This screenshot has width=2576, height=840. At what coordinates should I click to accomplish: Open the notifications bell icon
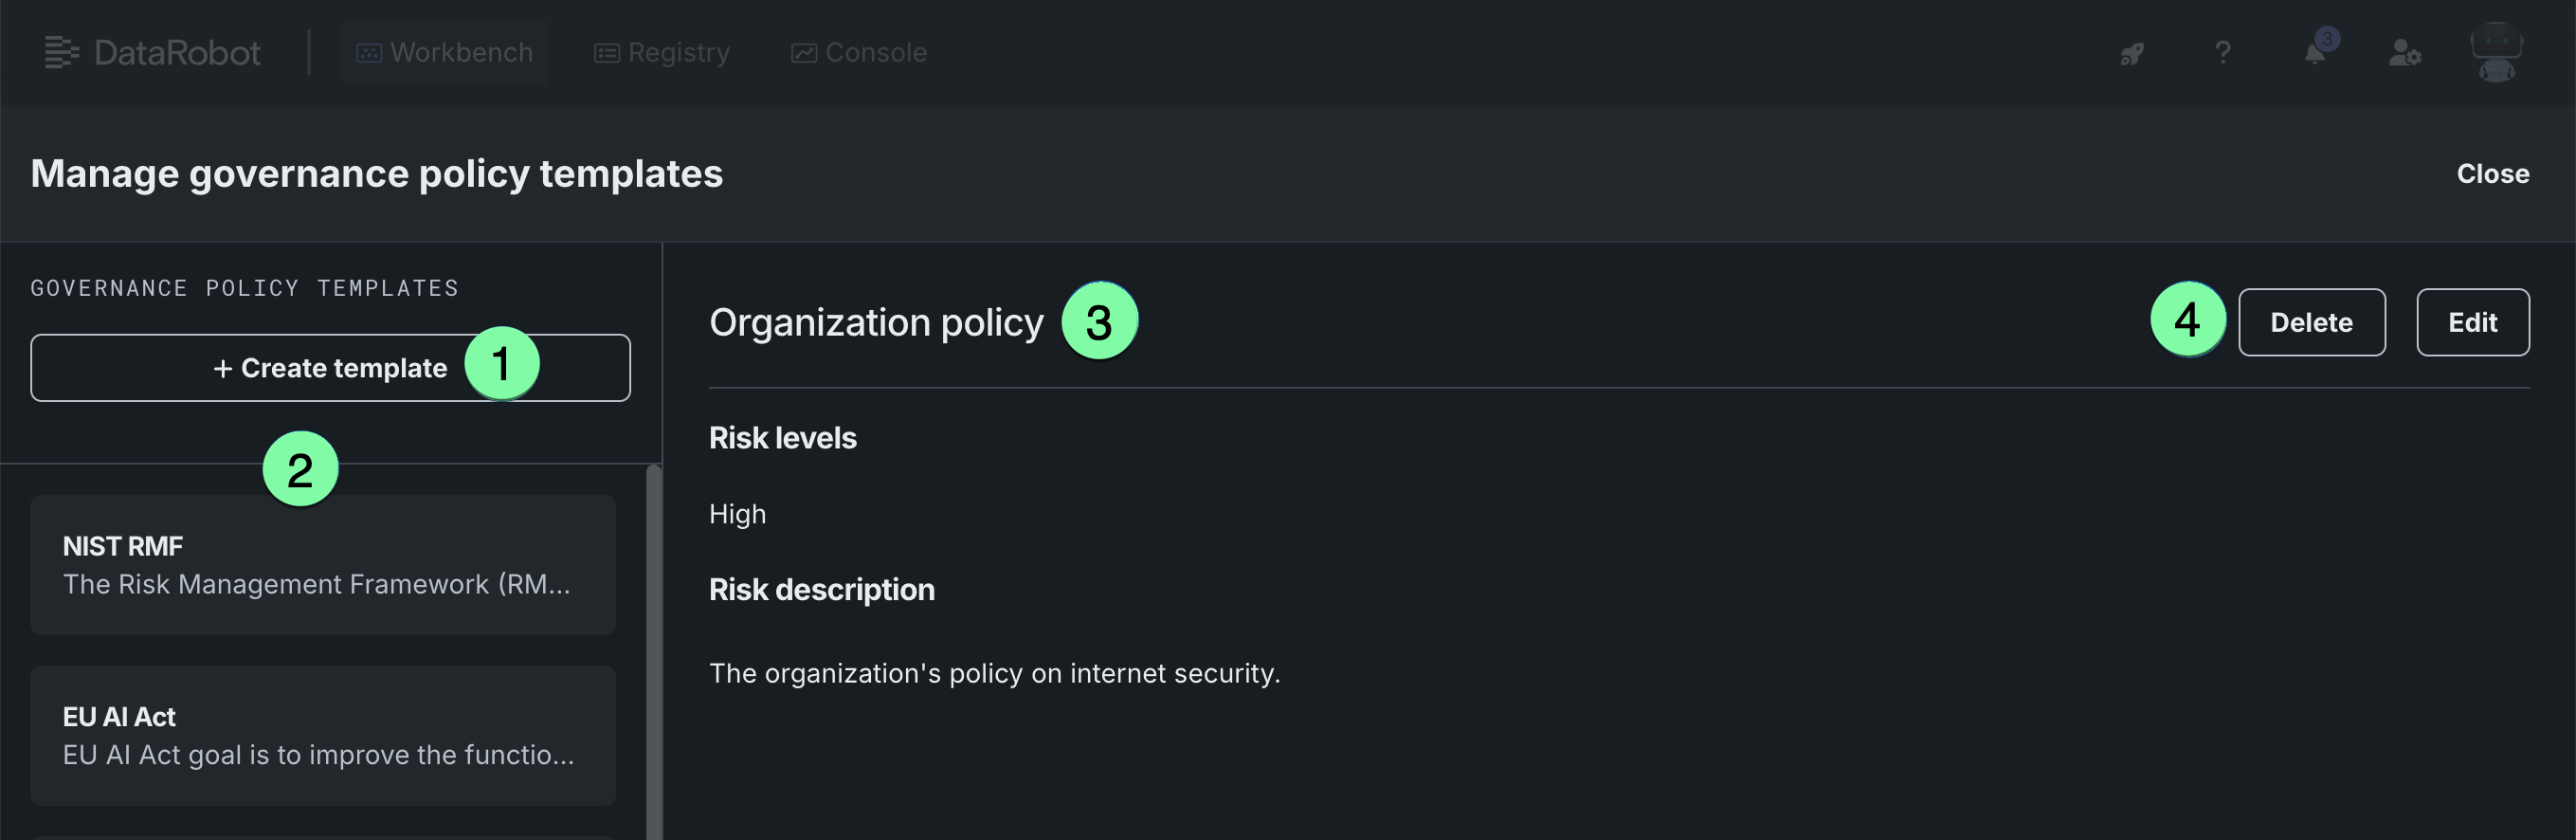(x=2314, y=53)
